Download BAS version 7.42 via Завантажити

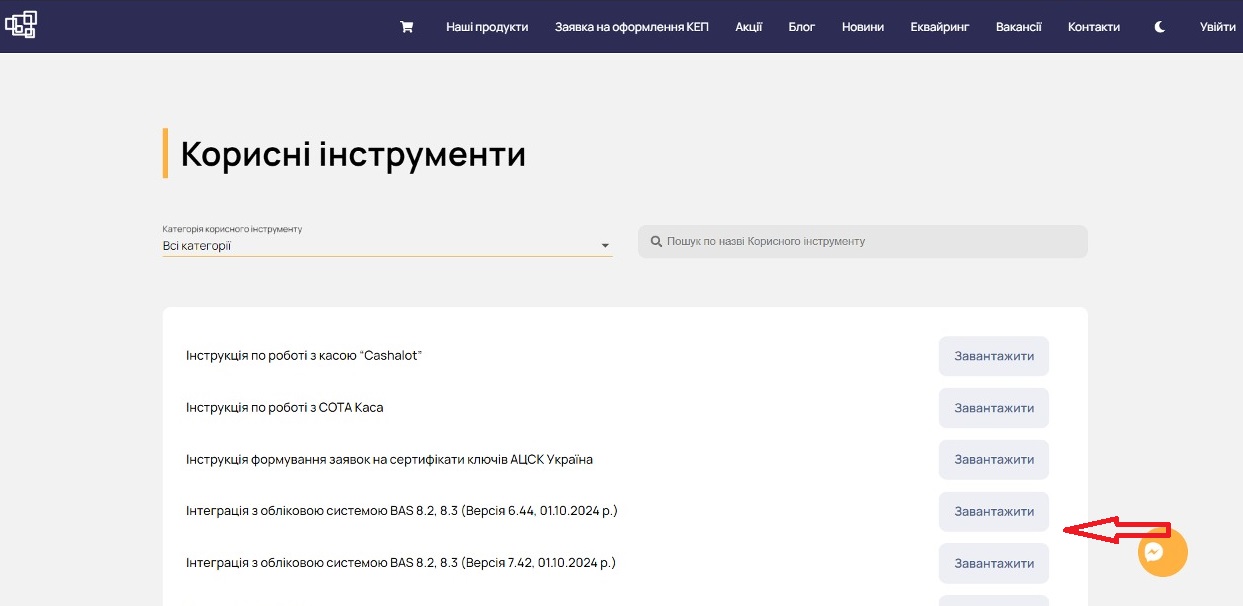click(x=994, y=563)
